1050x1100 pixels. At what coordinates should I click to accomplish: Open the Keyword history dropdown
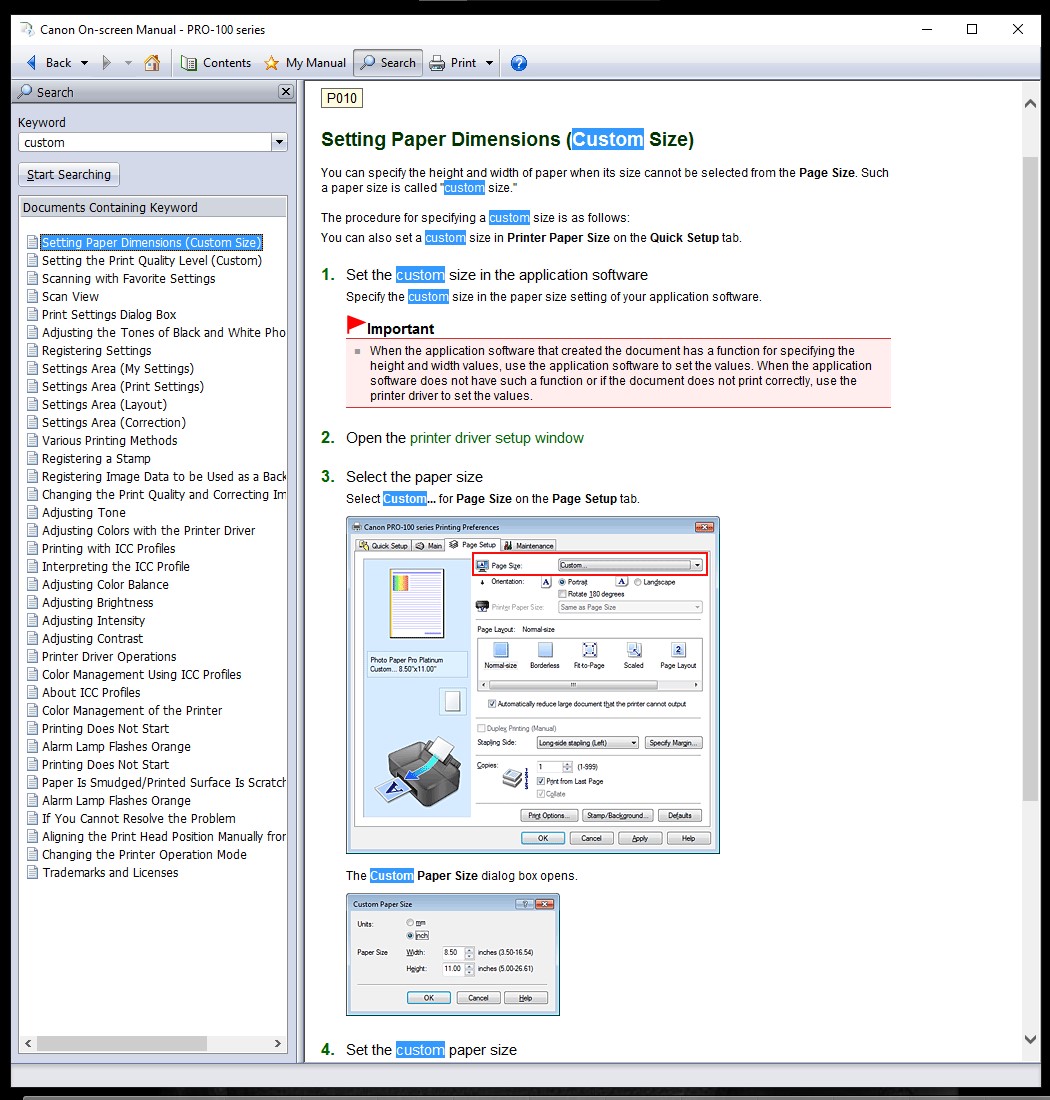(x=279, y=143)
